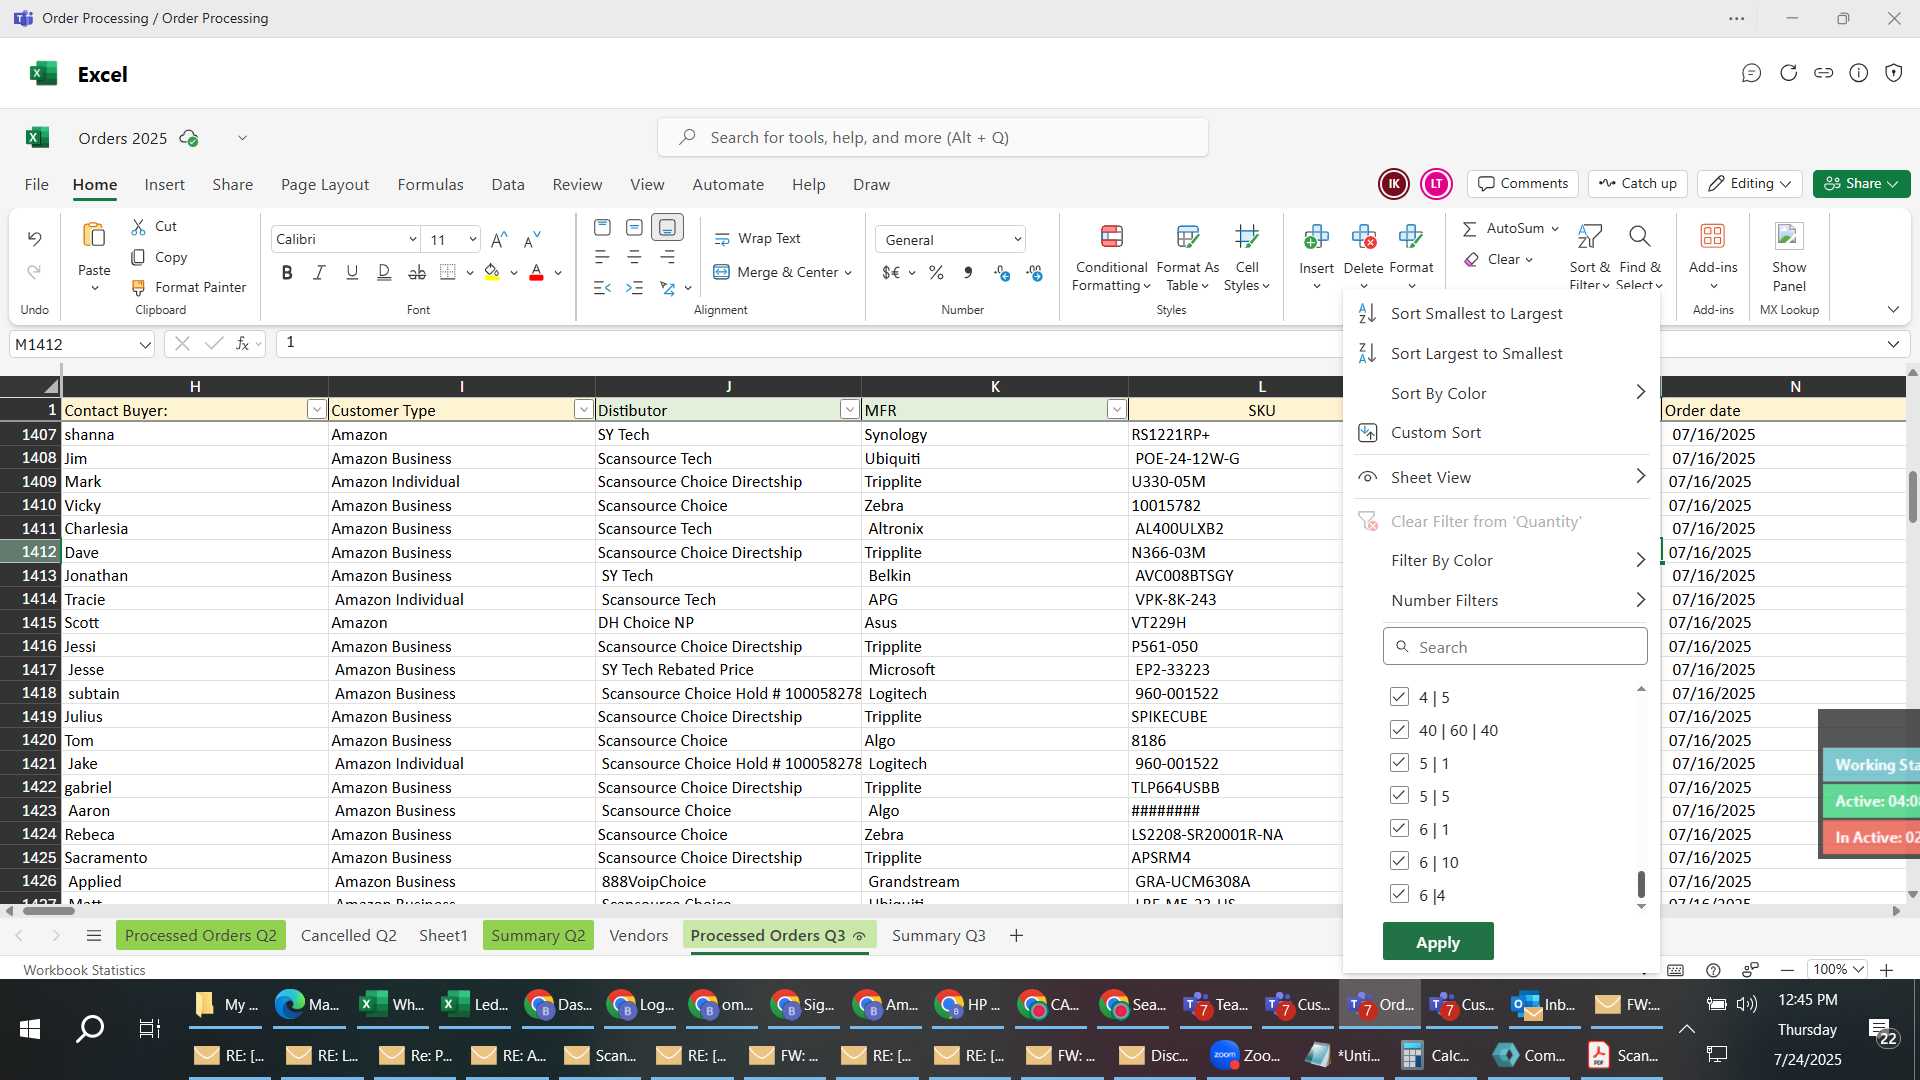This screenshot has width=1920, height=1080.
Task: Open the Formulas ribbon tab
Action: [x=430, y=185]
